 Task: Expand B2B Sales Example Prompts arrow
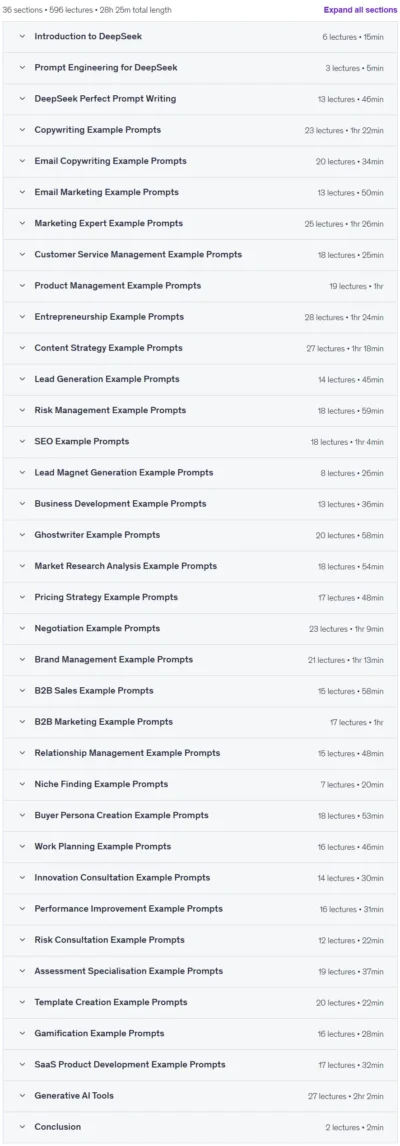[22, 691]
